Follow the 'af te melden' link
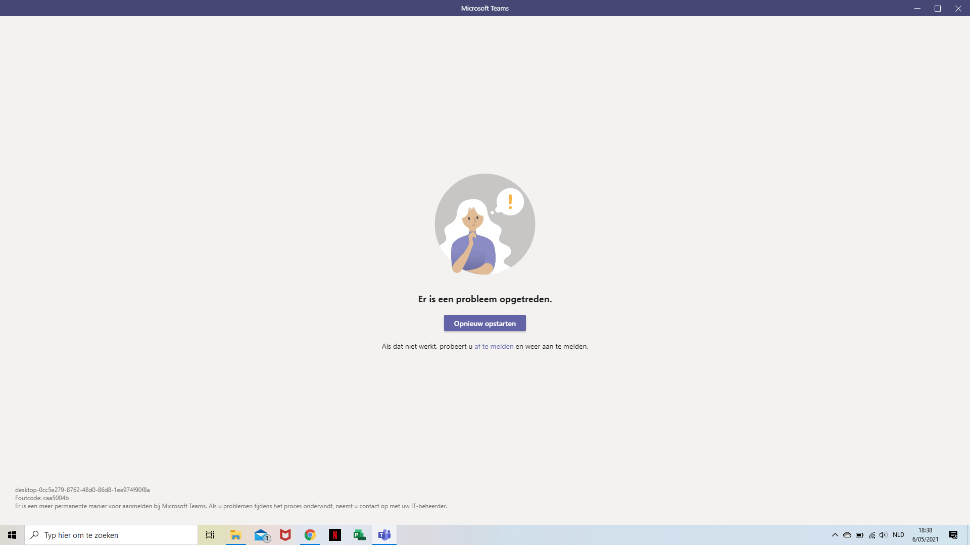Viewport: 970px width, 545px height. 494,346
